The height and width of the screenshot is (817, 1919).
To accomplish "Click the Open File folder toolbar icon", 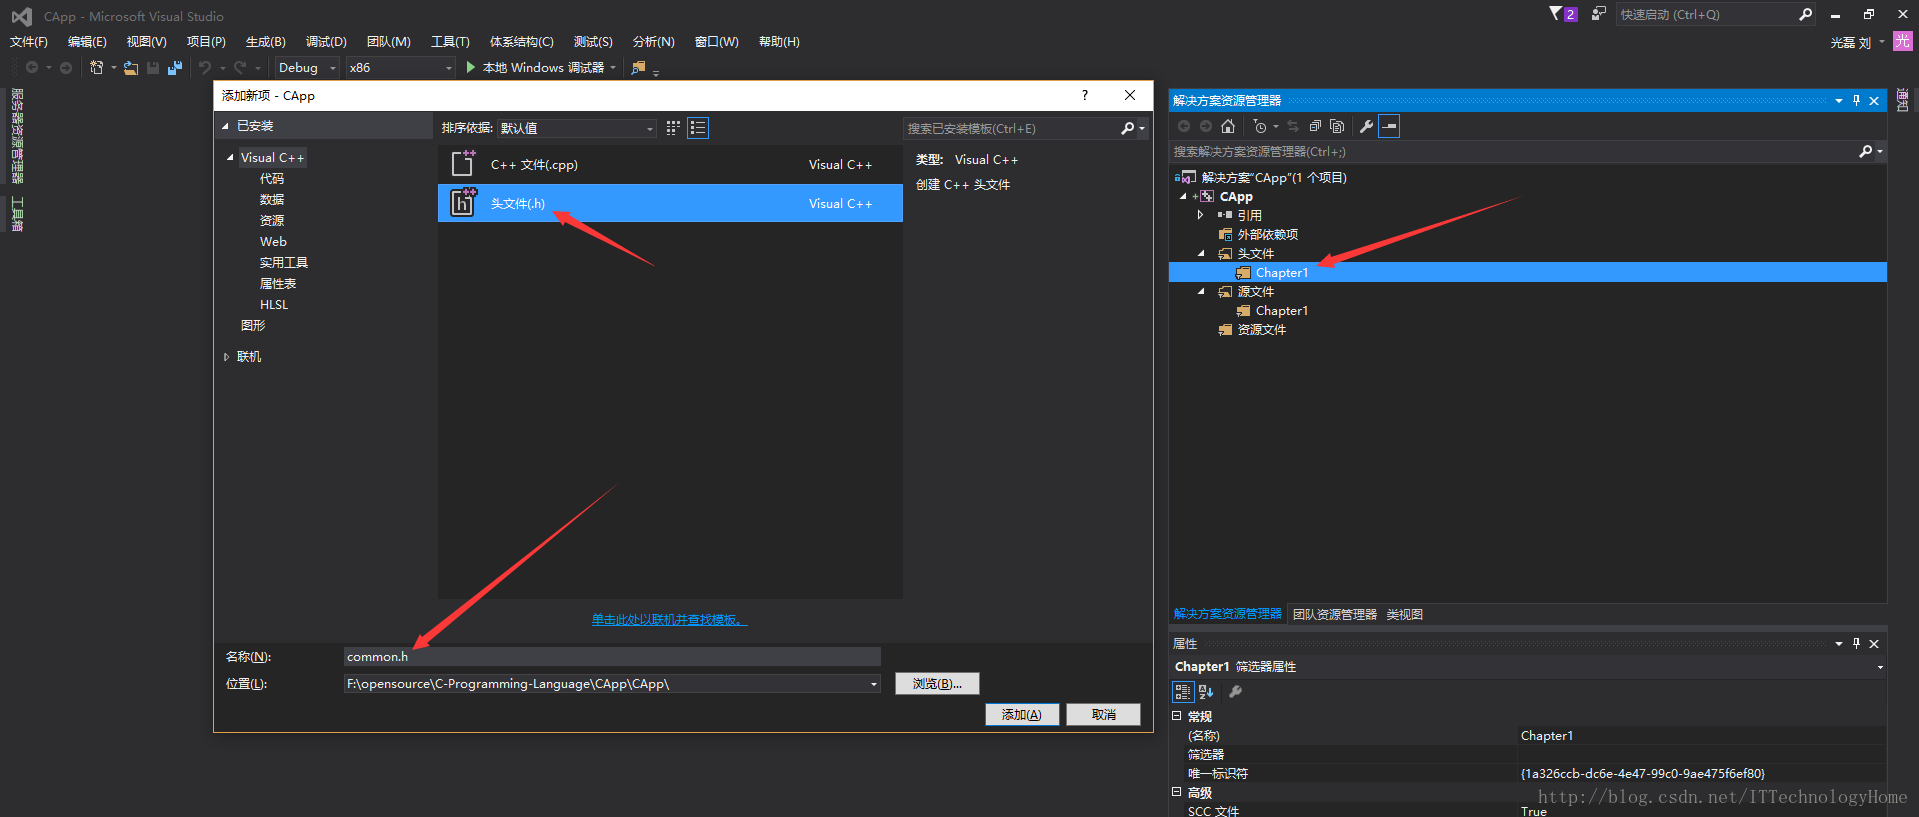I will pyautogui.click(x=131, y=68).
